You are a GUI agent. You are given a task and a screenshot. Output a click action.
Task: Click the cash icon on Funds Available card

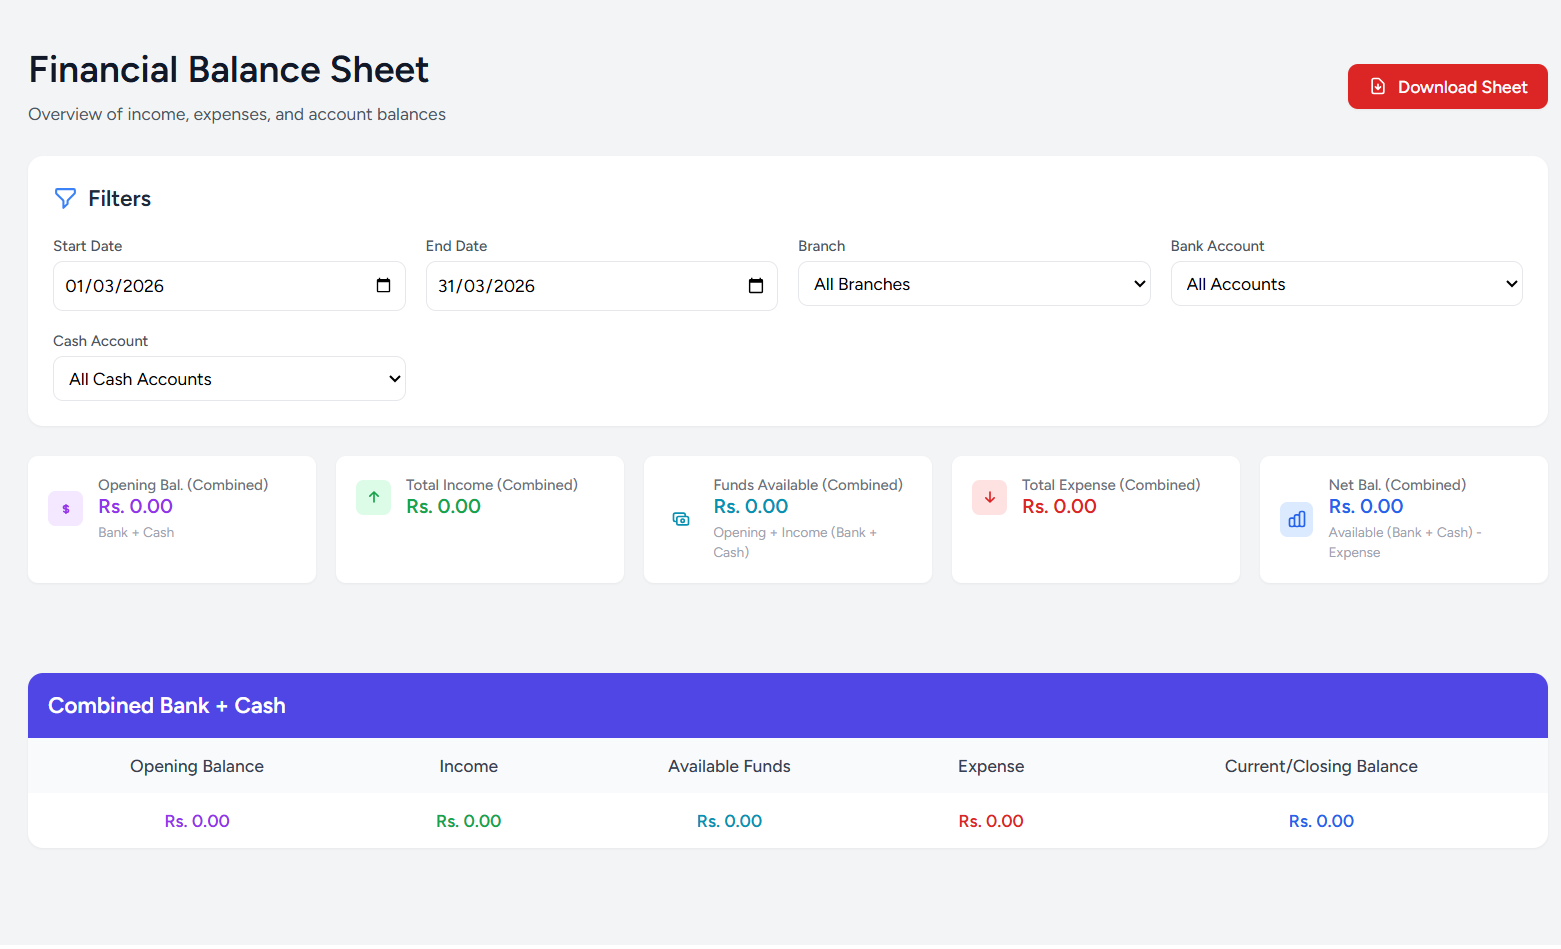tap(681, 519)
